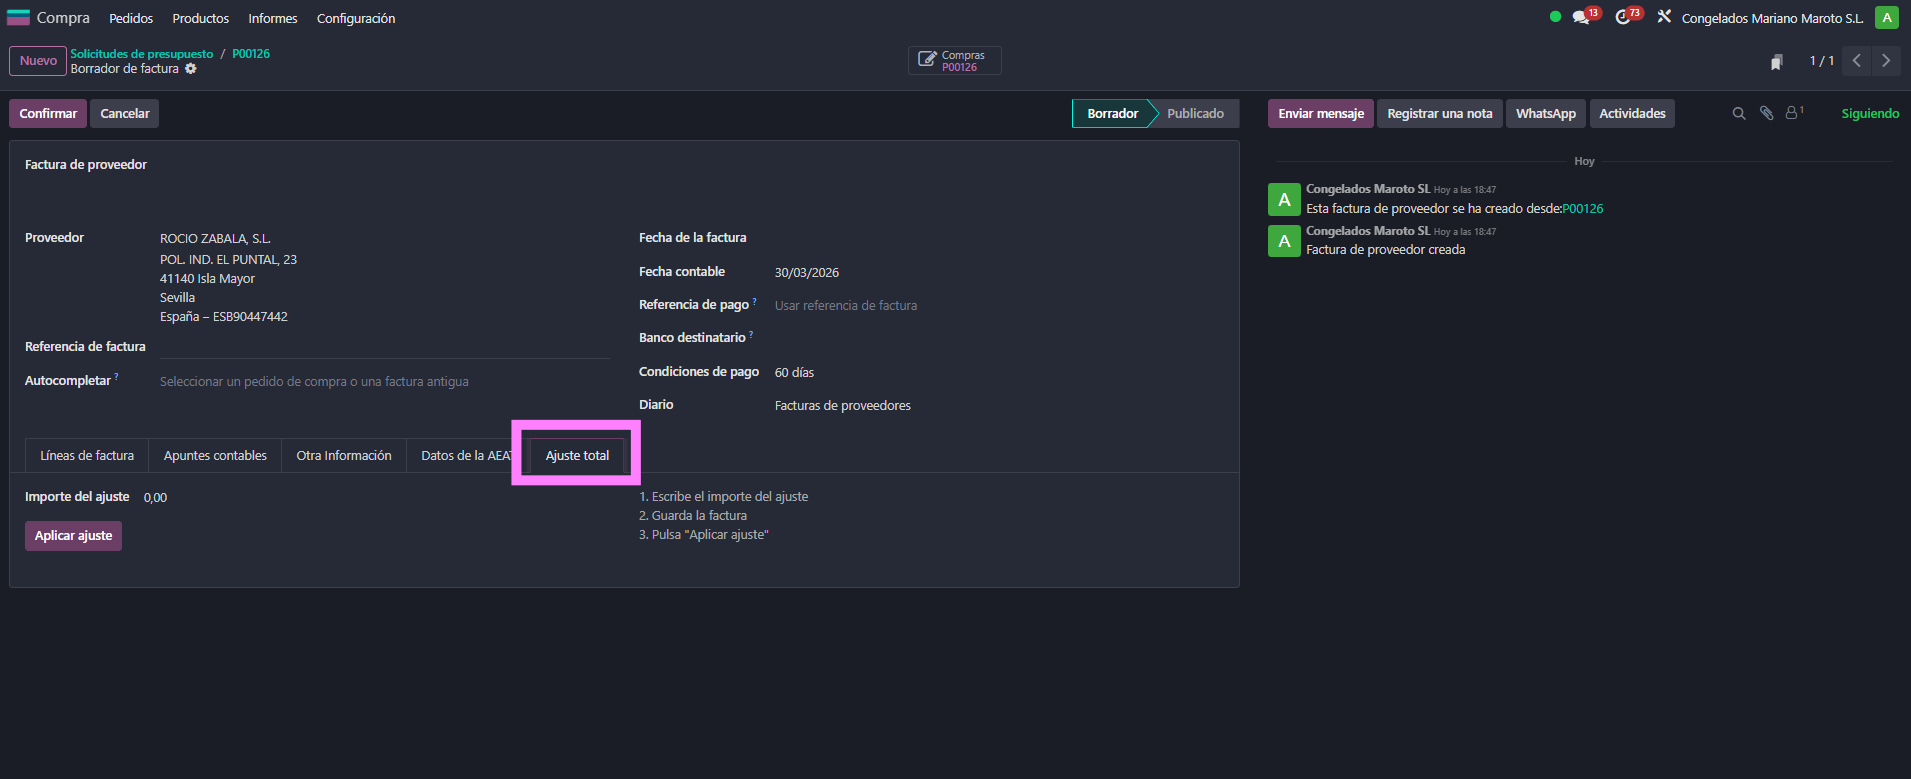Go to next record with right arrow
The height and width of the screenshot is (779, 1911).
[x=1886, y=61]
